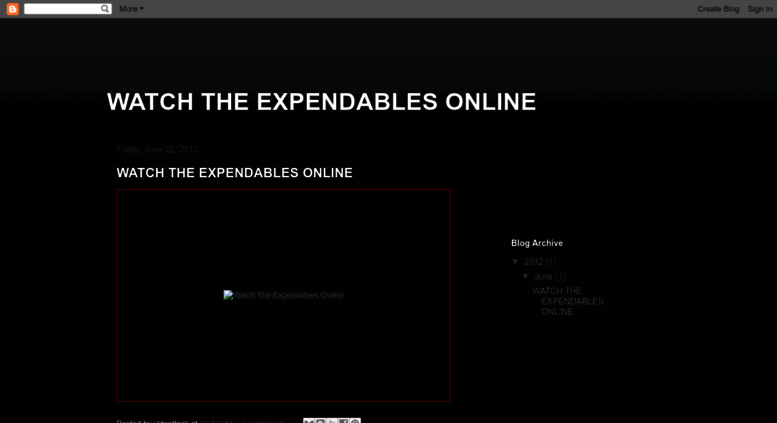
Task: Open the blog header title link
Action: click(321, 102)
